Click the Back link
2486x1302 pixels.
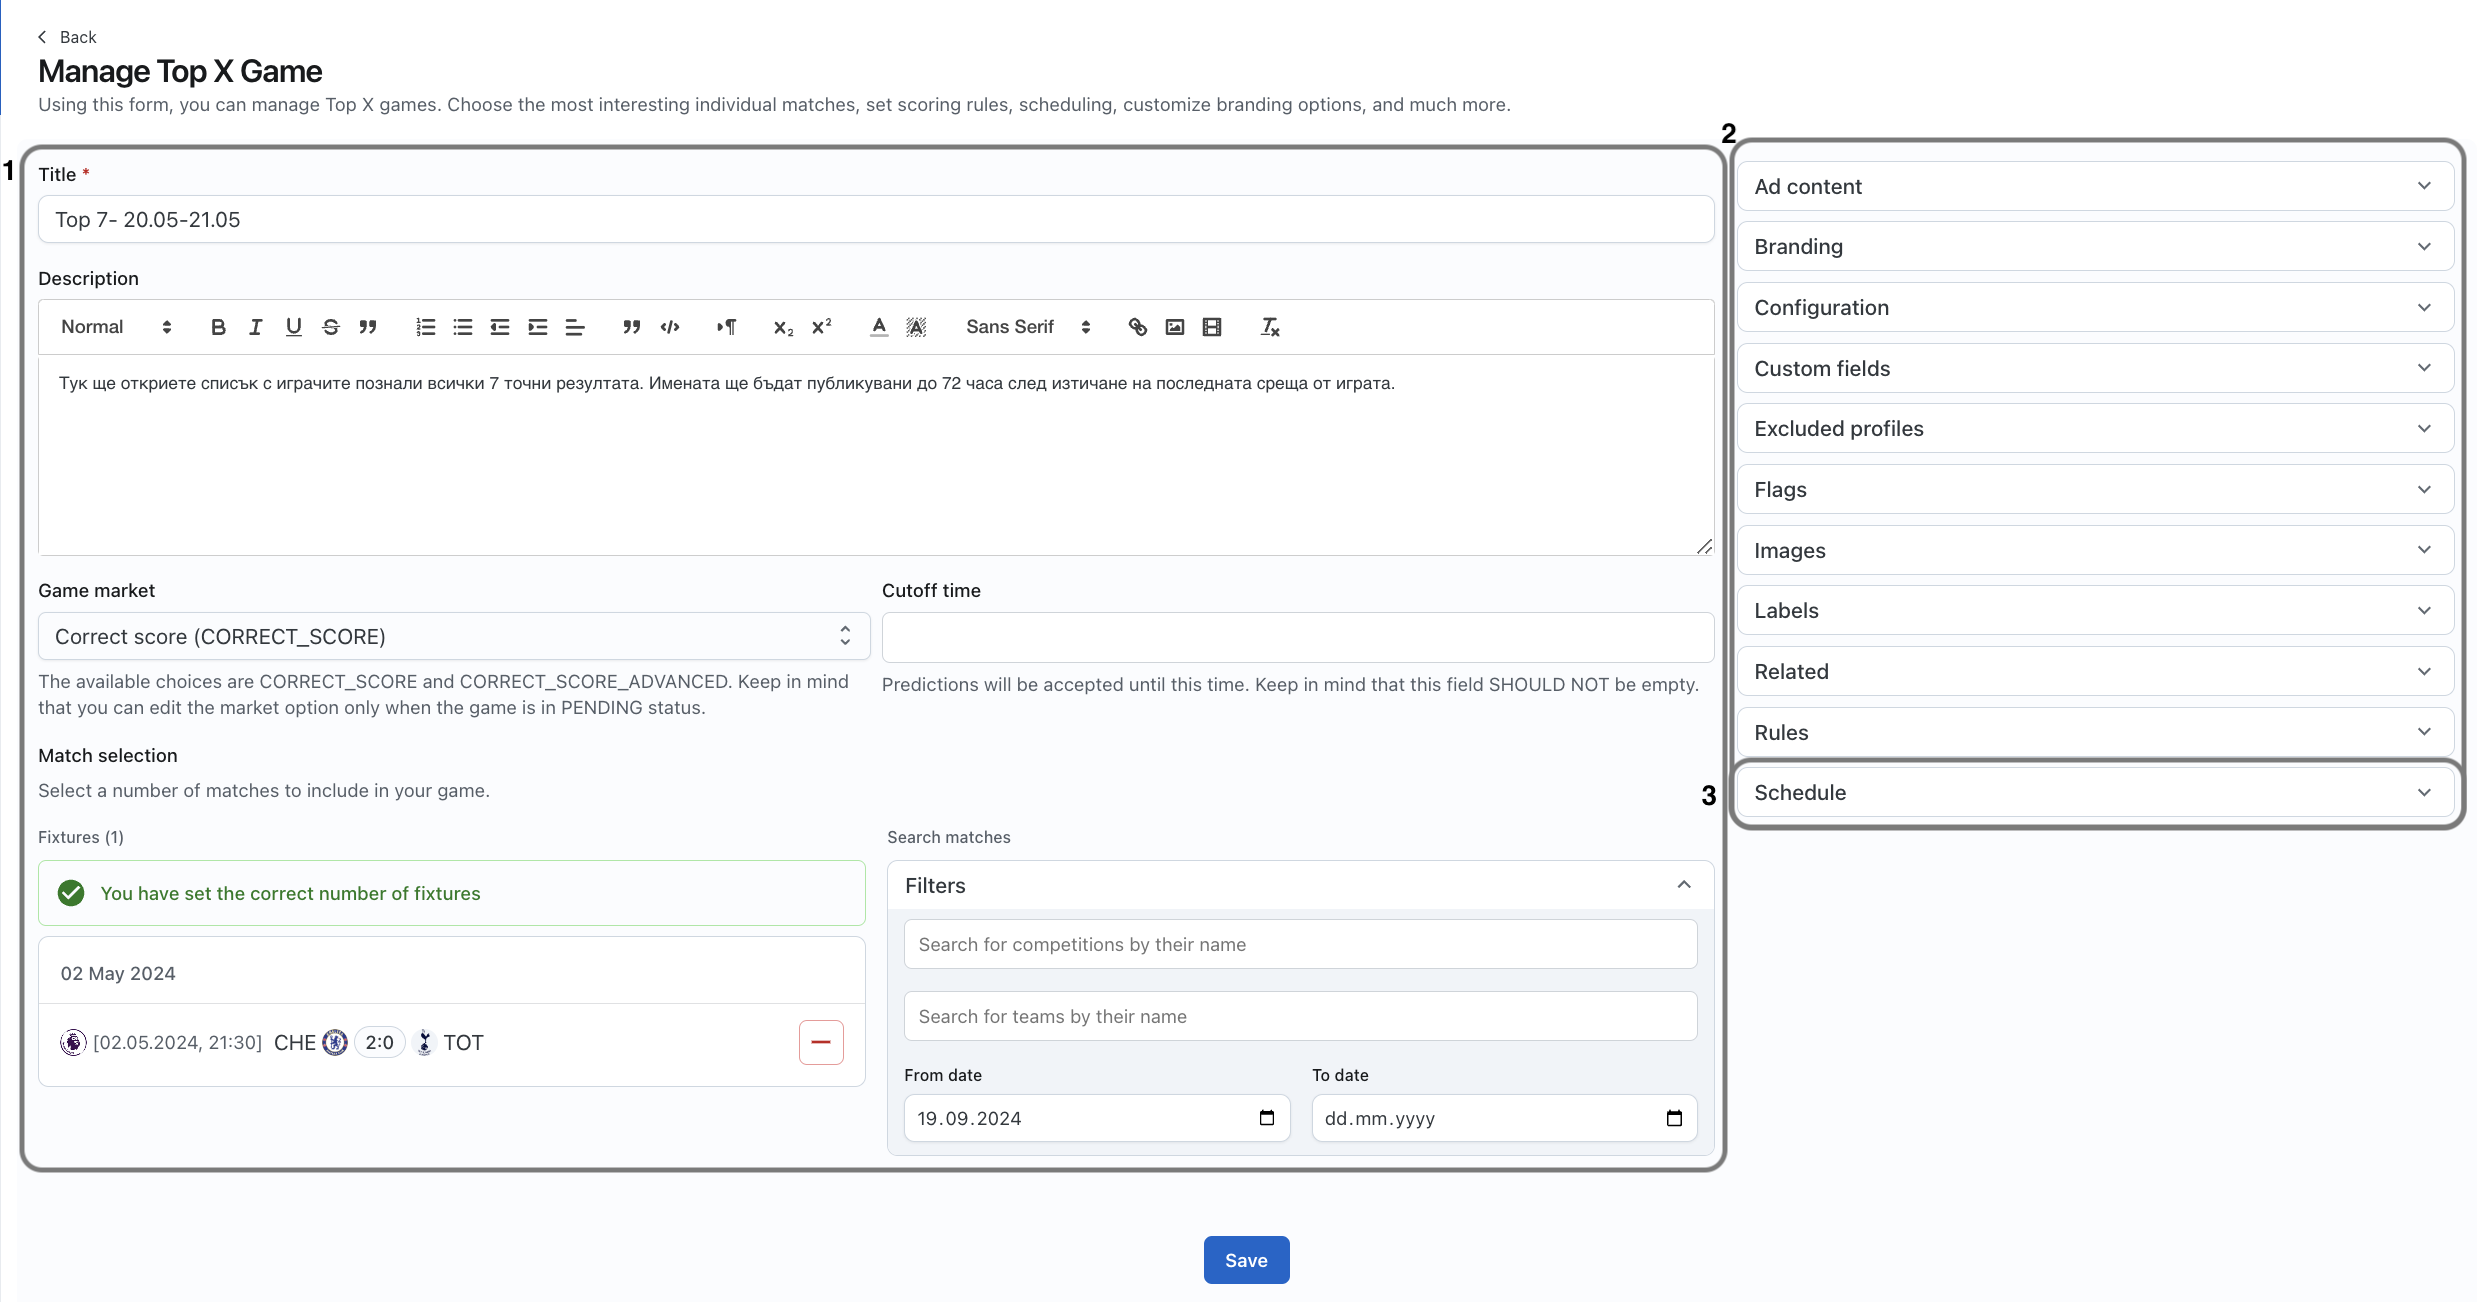(x=78, y=37)
